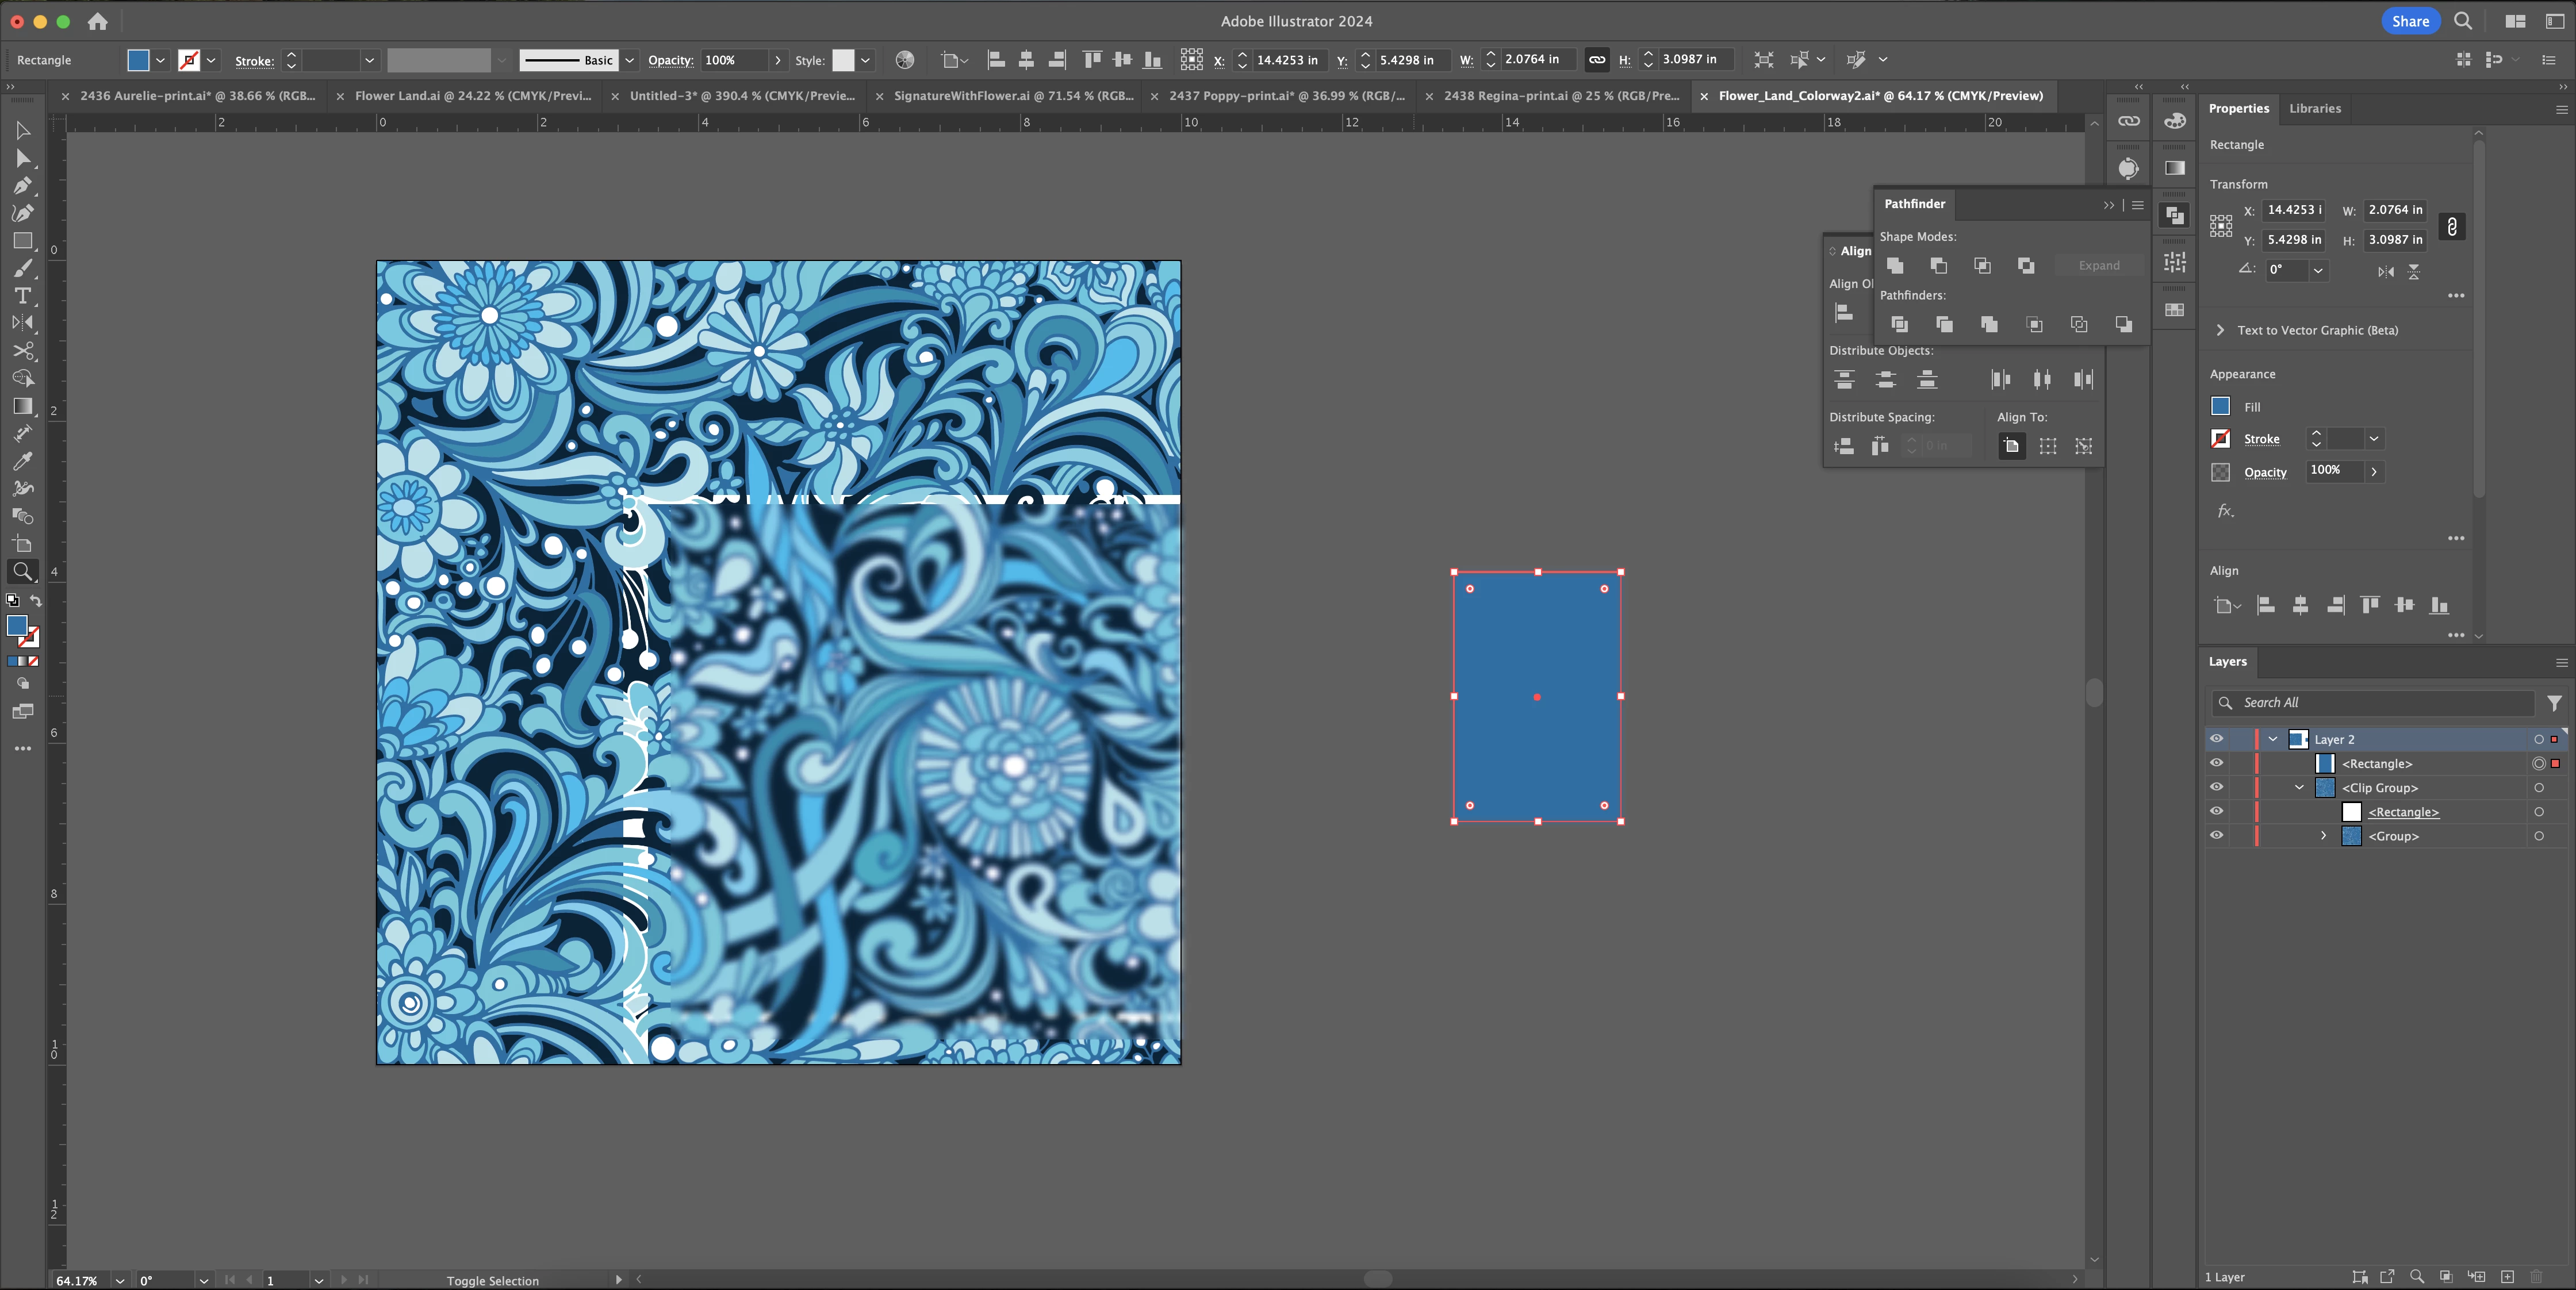Screen dimensions: 2576x1290
Task: Click the Fill color swatch in Appearance
Action: pyautogui.click(x=2220, y=407)
